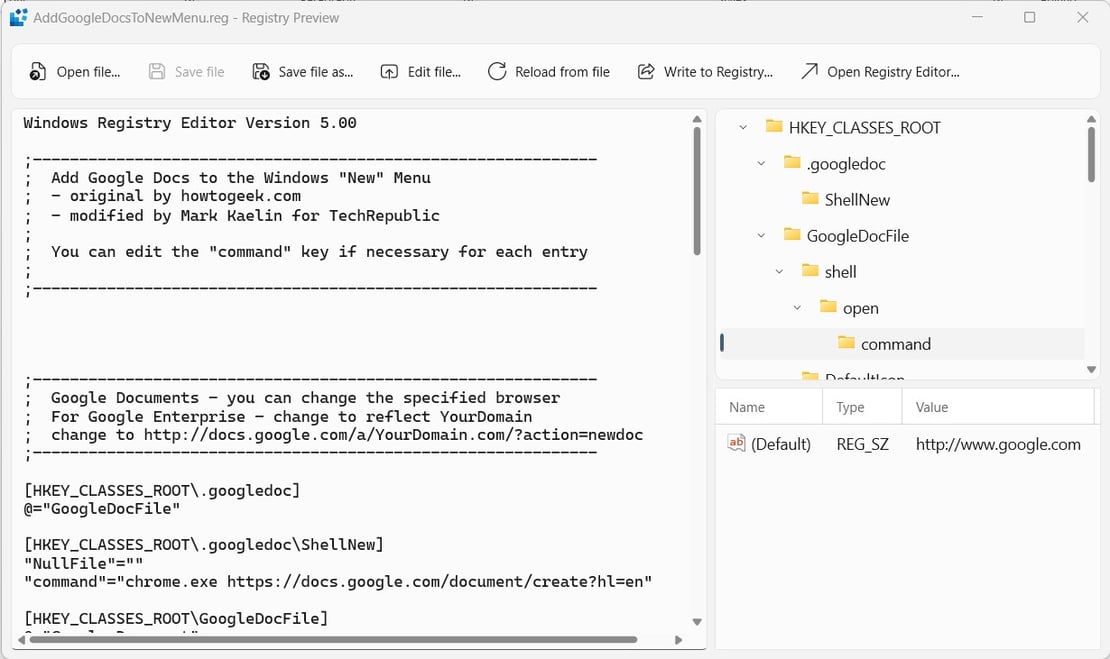Screen dimensions: 1110x659
Task: Click the editor scroll down arrow
Action: (x=697, y=622)
